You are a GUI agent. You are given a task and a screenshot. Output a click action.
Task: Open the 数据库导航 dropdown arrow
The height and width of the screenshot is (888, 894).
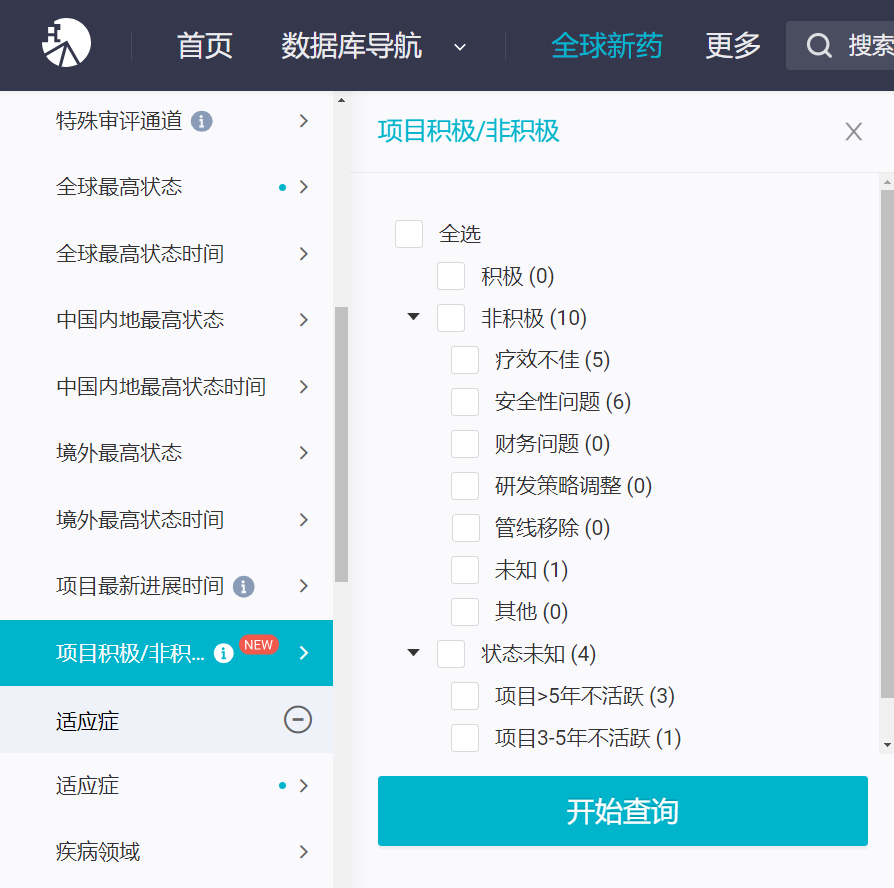[x=460, y=47]
